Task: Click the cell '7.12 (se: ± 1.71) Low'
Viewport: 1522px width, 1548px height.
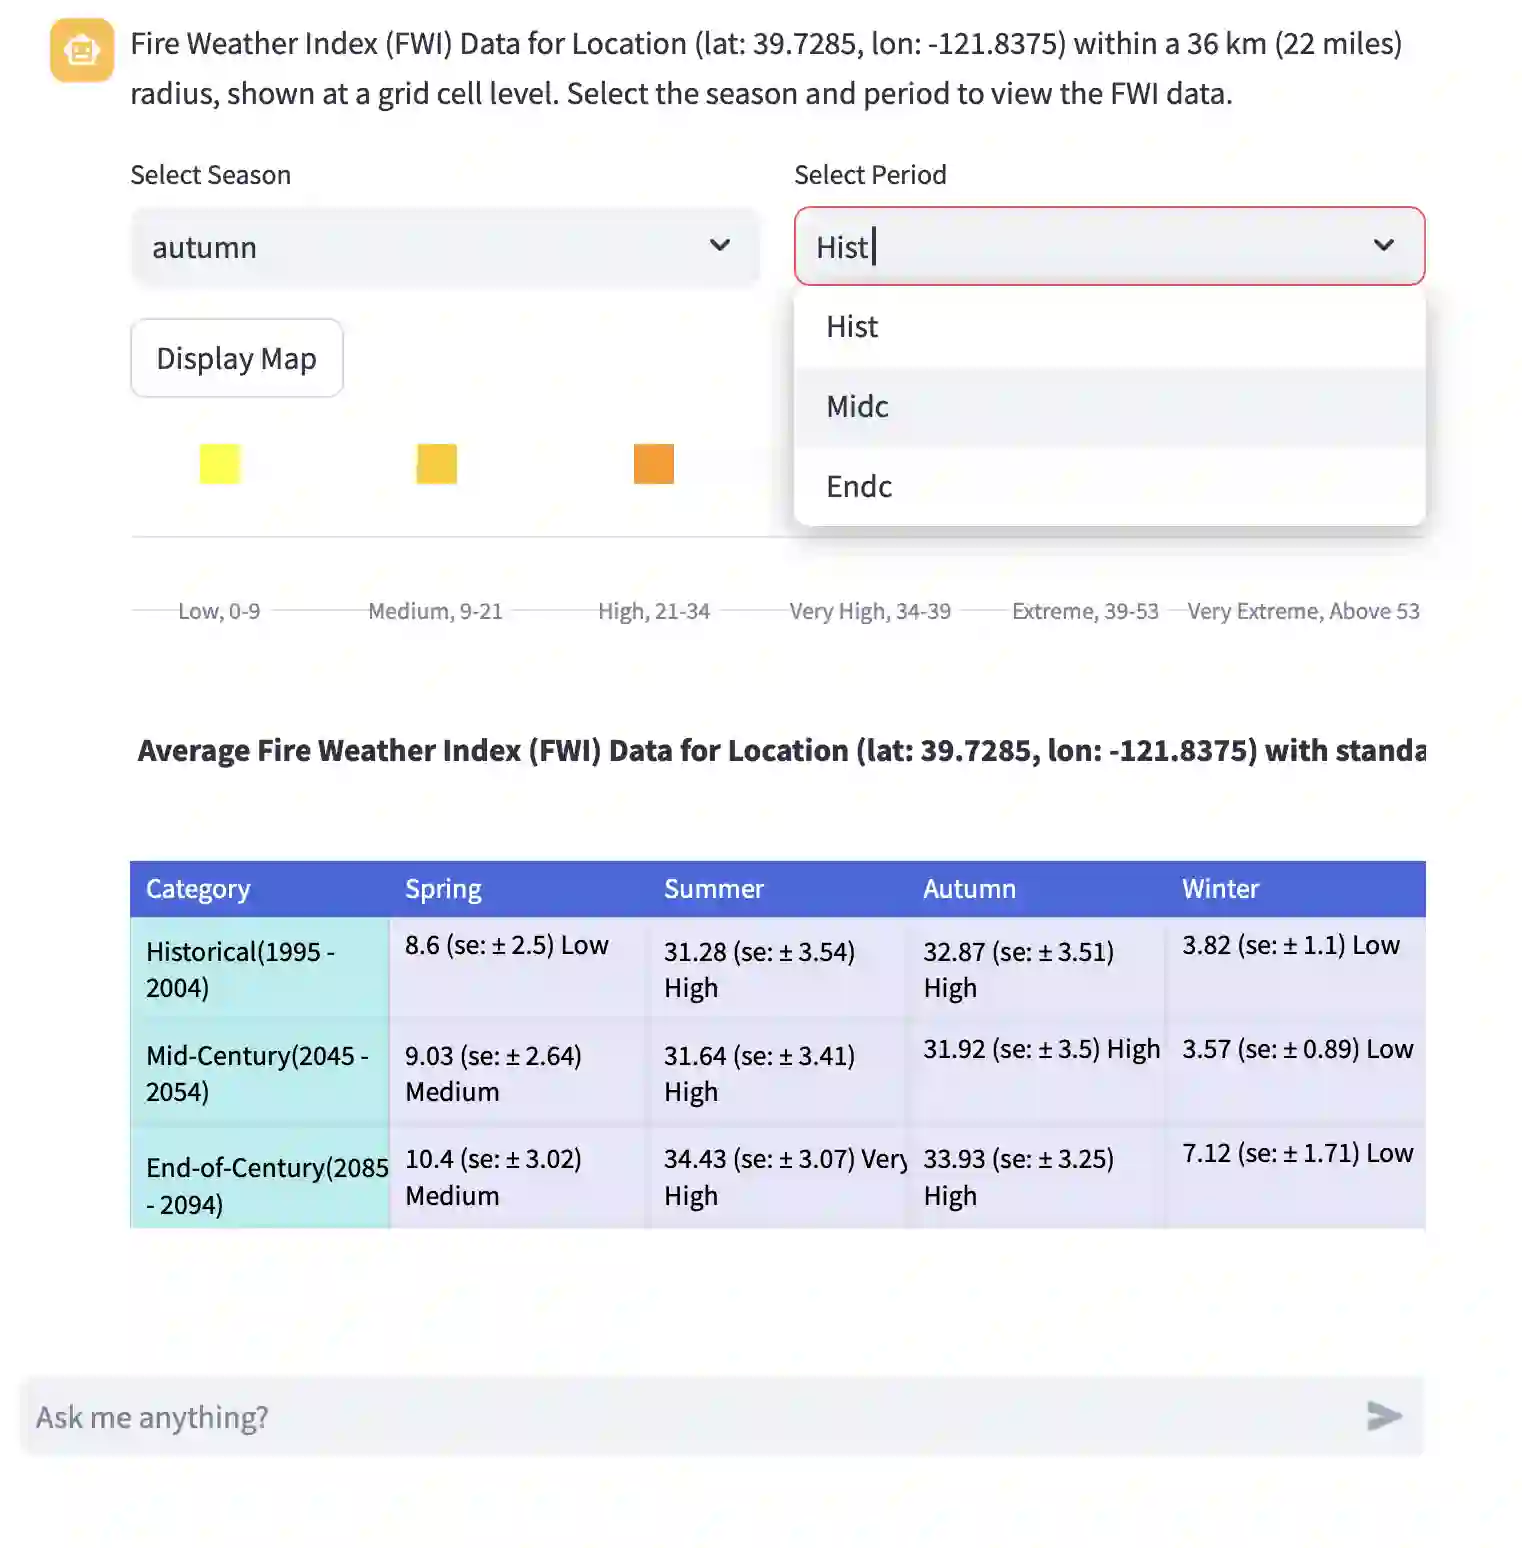Action: click(x=1296, y=1177)
